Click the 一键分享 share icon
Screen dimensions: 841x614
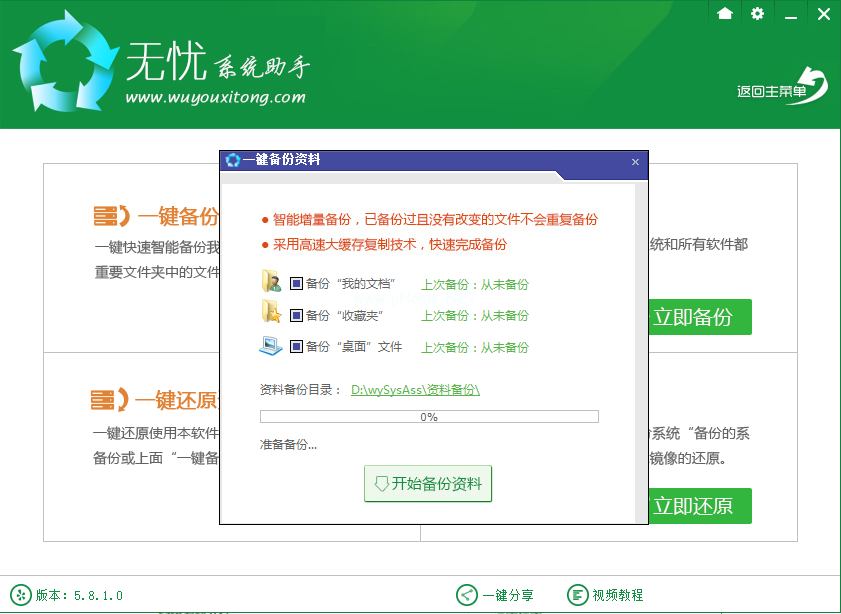466,593
